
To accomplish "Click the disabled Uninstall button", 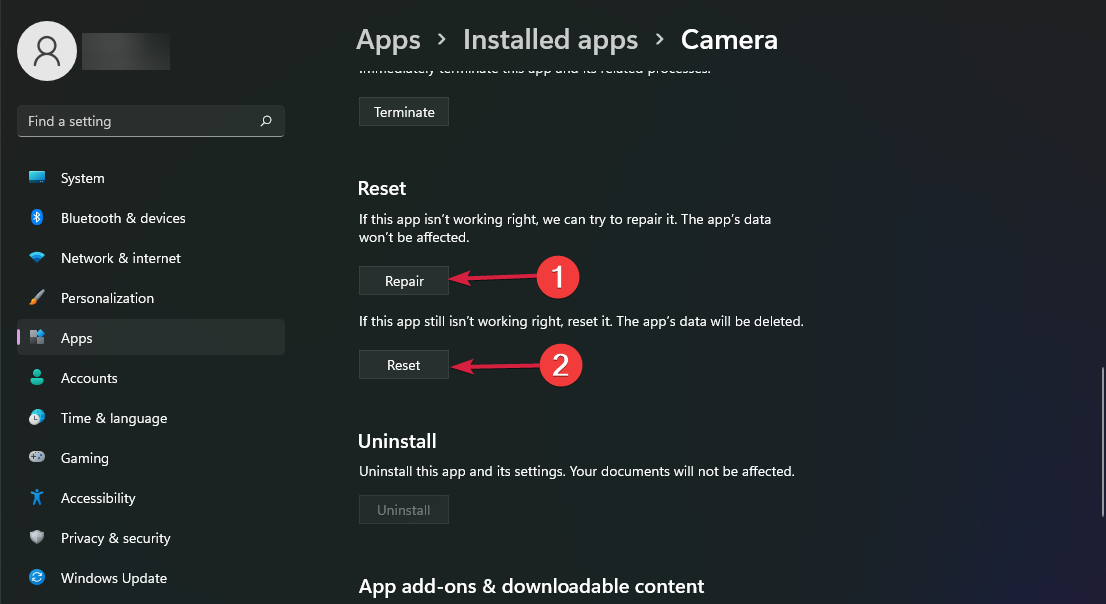I will tap(403, 509).
